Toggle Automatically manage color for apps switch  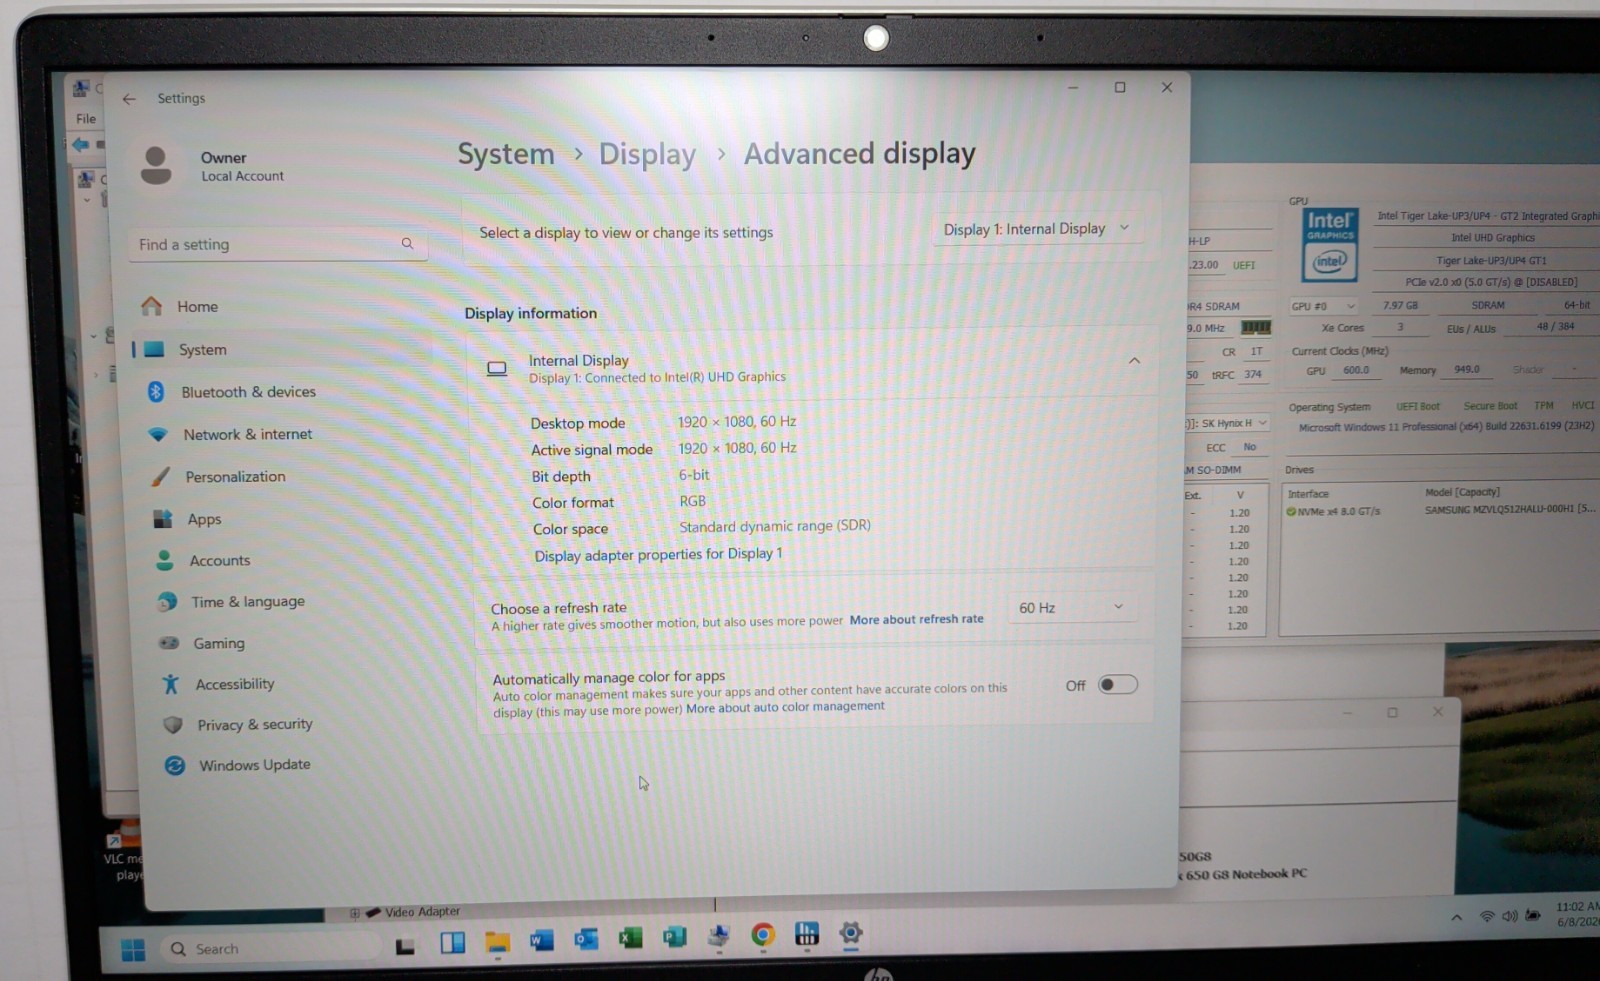pyautogui.click(x=1117, y=685)
